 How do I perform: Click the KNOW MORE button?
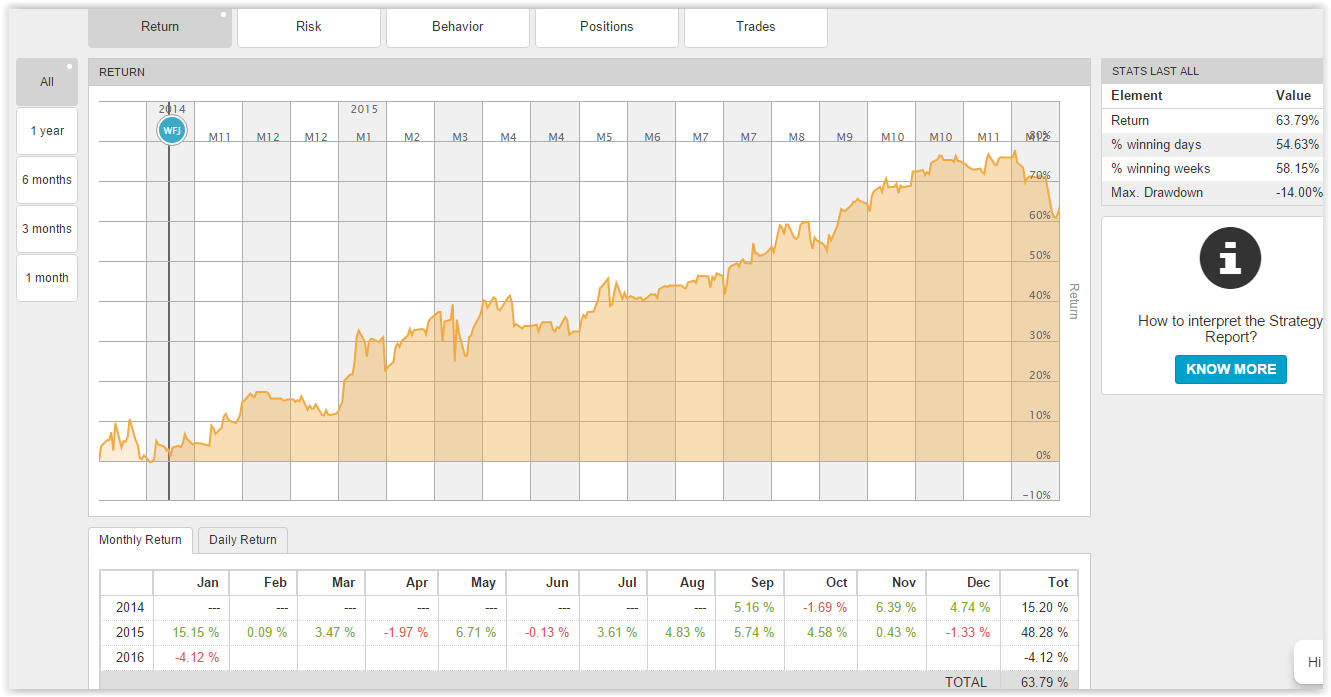[1231, 369]
